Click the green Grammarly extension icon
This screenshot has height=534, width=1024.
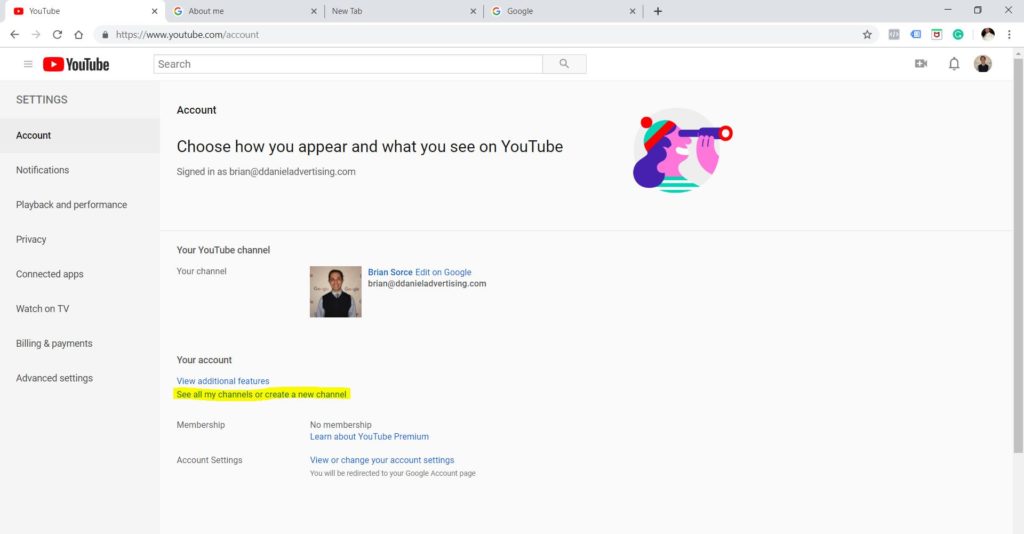pos(958,35)
